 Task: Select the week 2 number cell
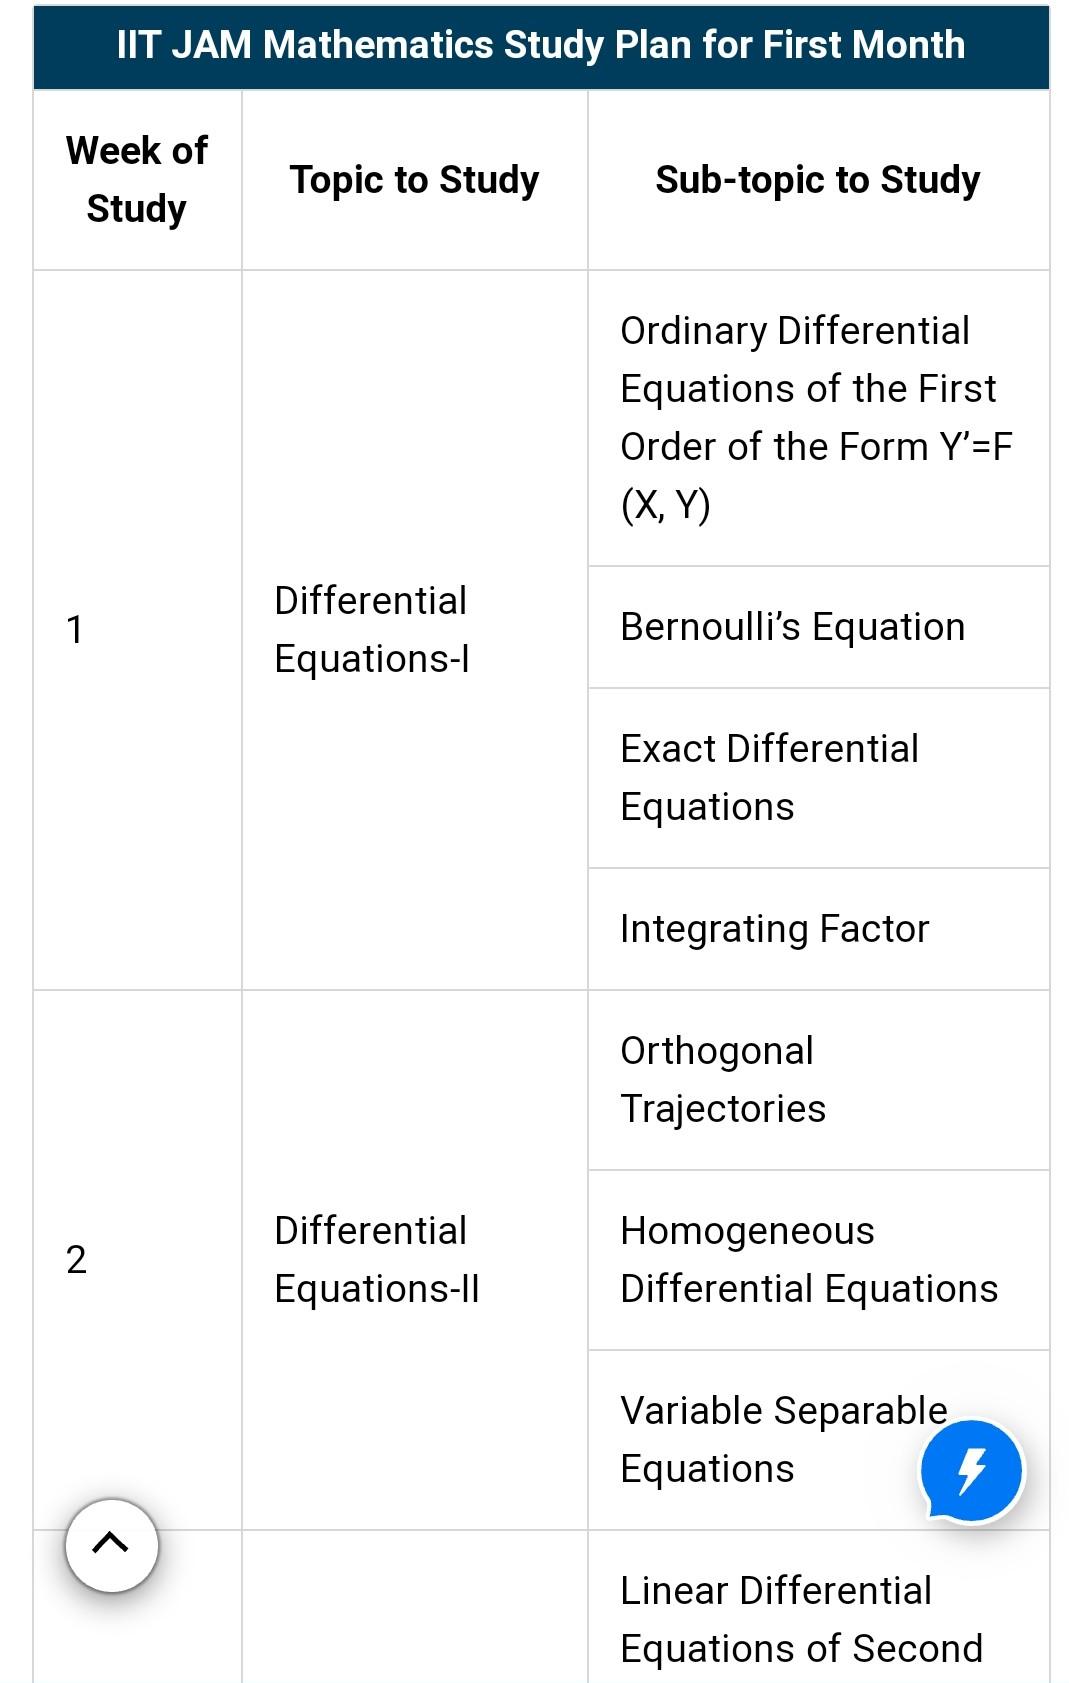(76, 1260)
